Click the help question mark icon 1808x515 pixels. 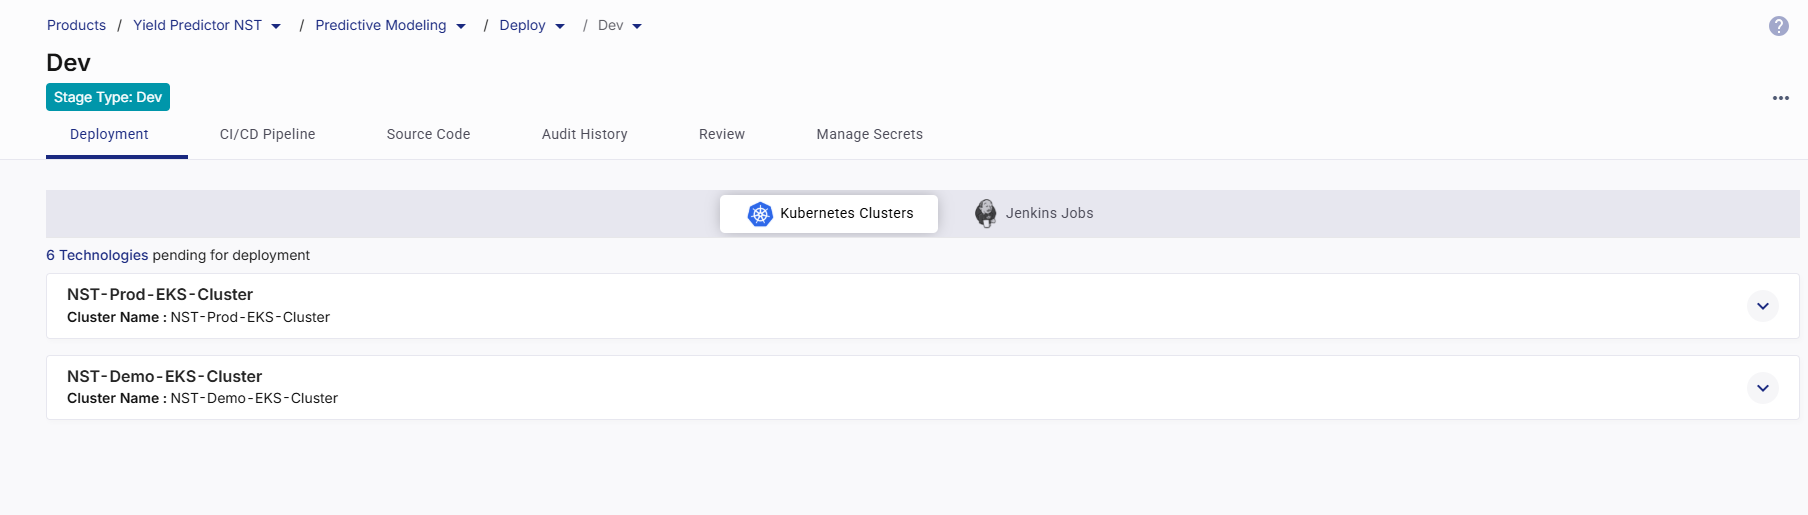(1778, 26)
